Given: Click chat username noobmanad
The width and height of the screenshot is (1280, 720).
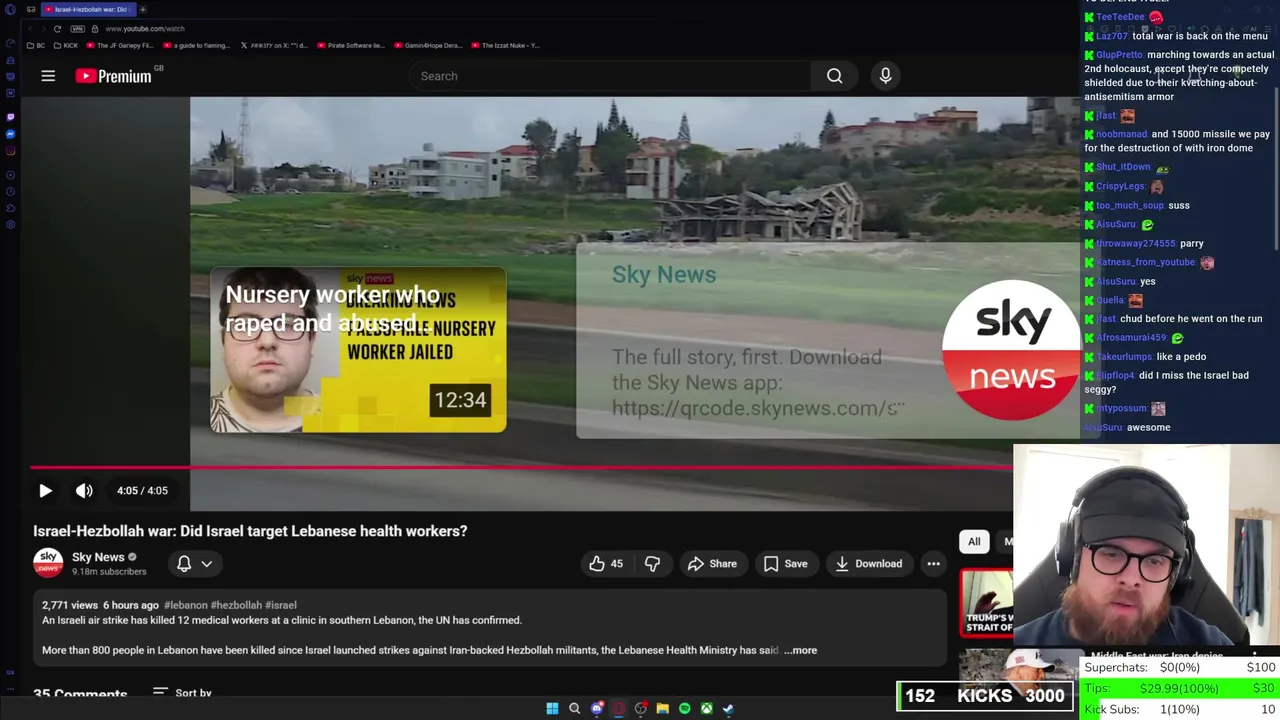Looking at the screenshot, I should click(x=1121, y=134).
